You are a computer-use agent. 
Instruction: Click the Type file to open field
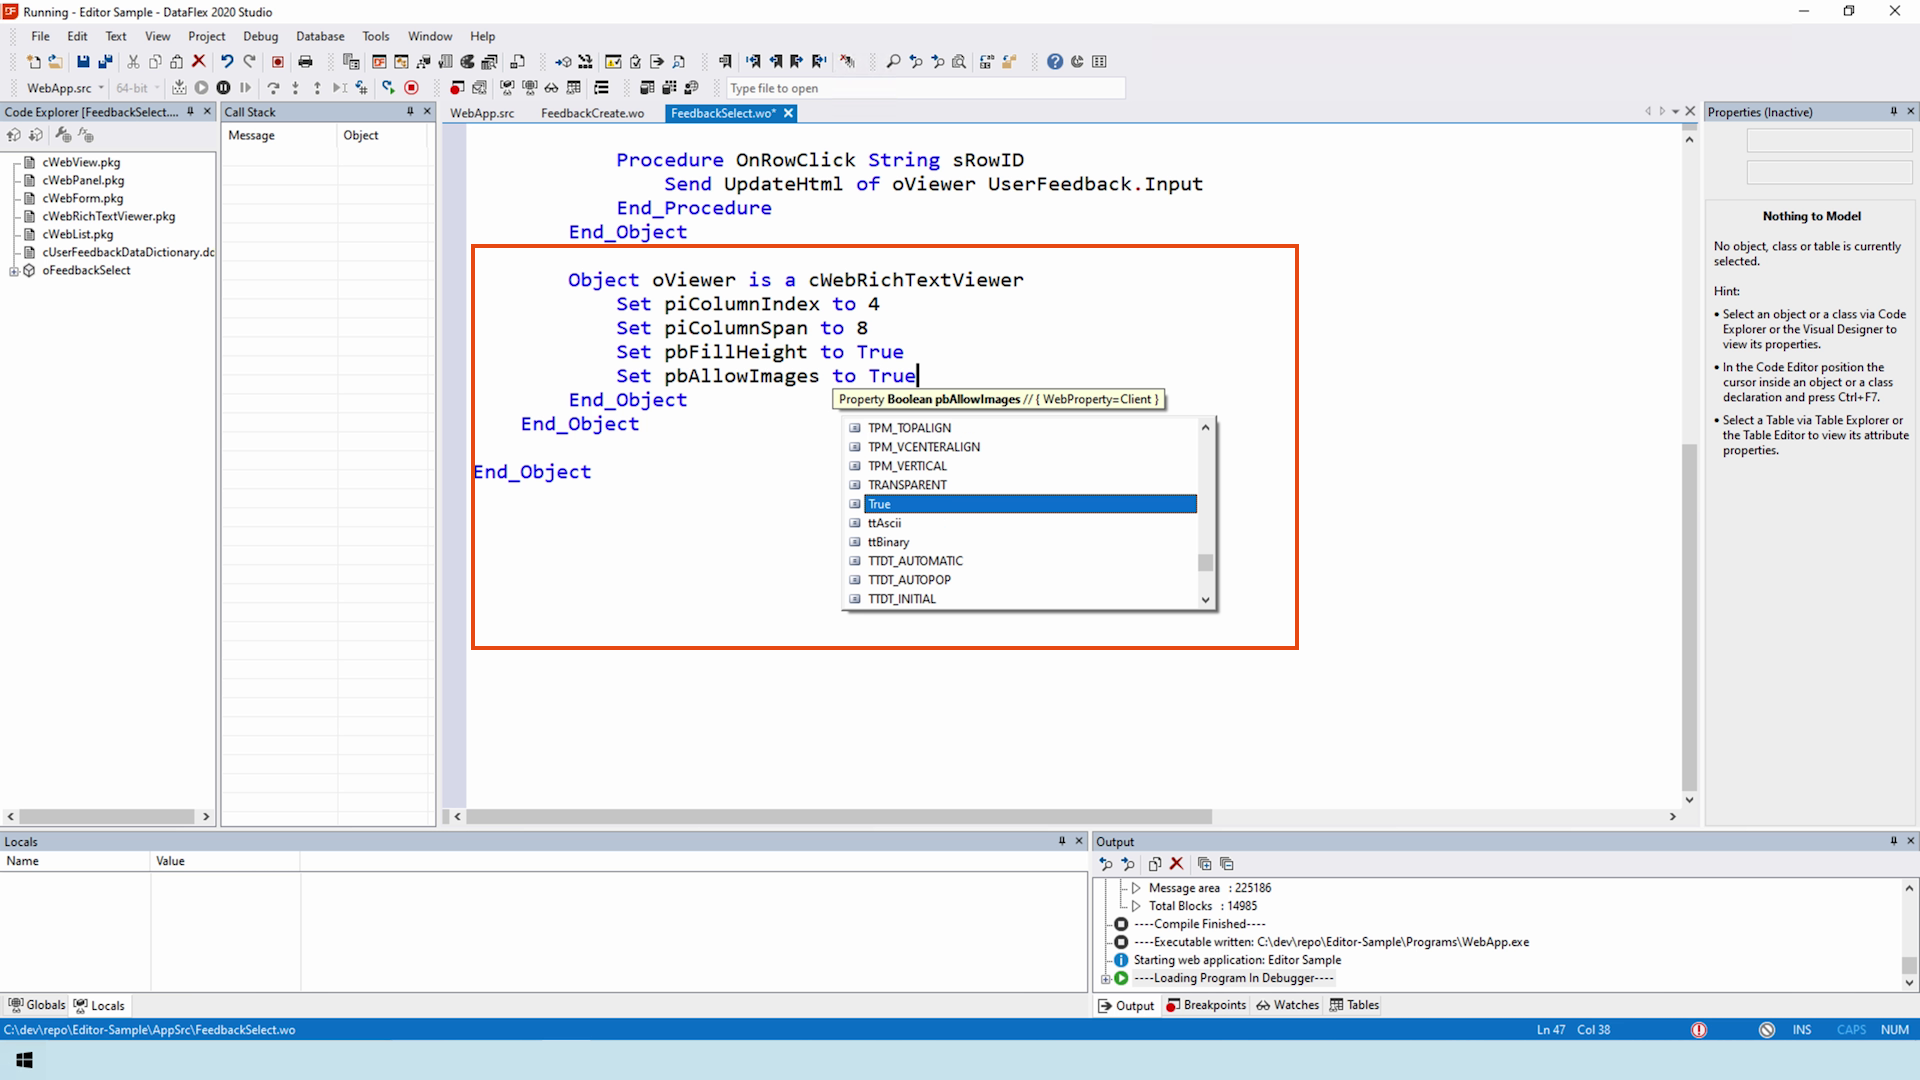[925, 88]
